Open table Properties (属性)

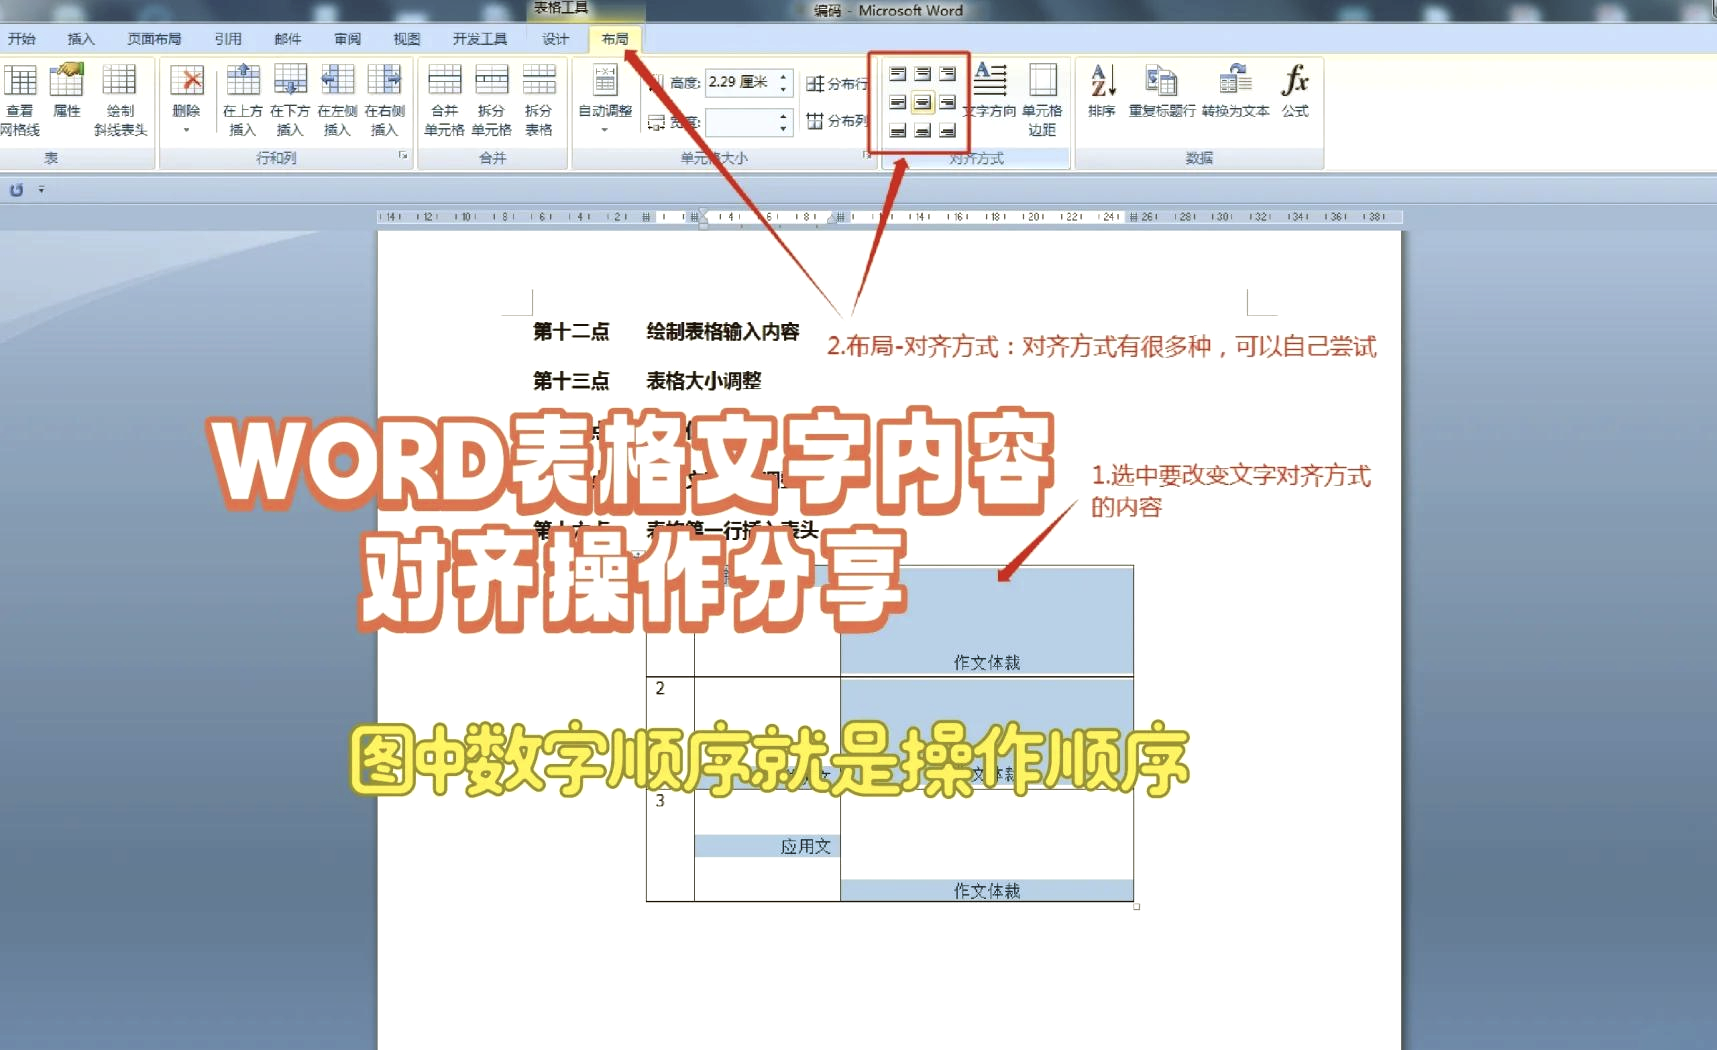point(67,91)
